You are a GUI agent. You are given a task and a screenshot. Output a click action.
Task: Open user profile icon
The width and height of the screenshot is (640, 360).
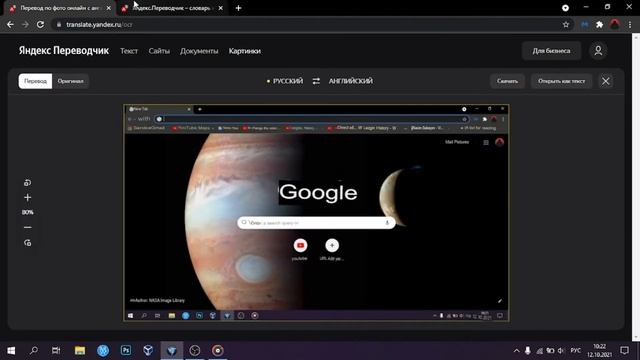(x=598, y=51)
